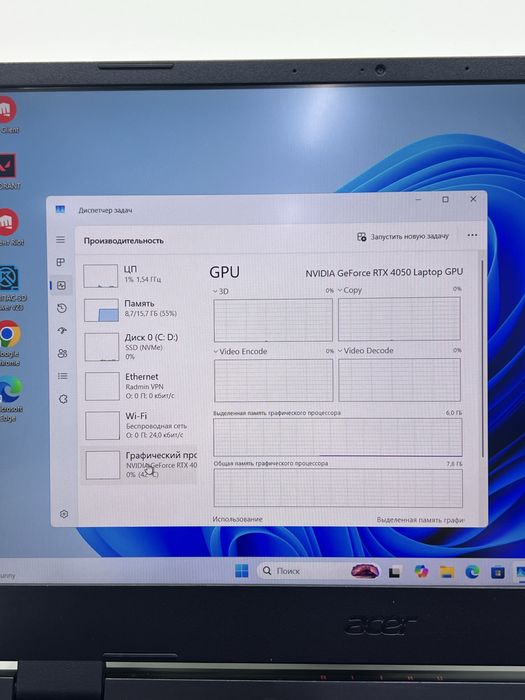Viewport: 525px width, 700px height.
Task: Click the Task Manager title bar app icon
Action: tap(60, 209)
